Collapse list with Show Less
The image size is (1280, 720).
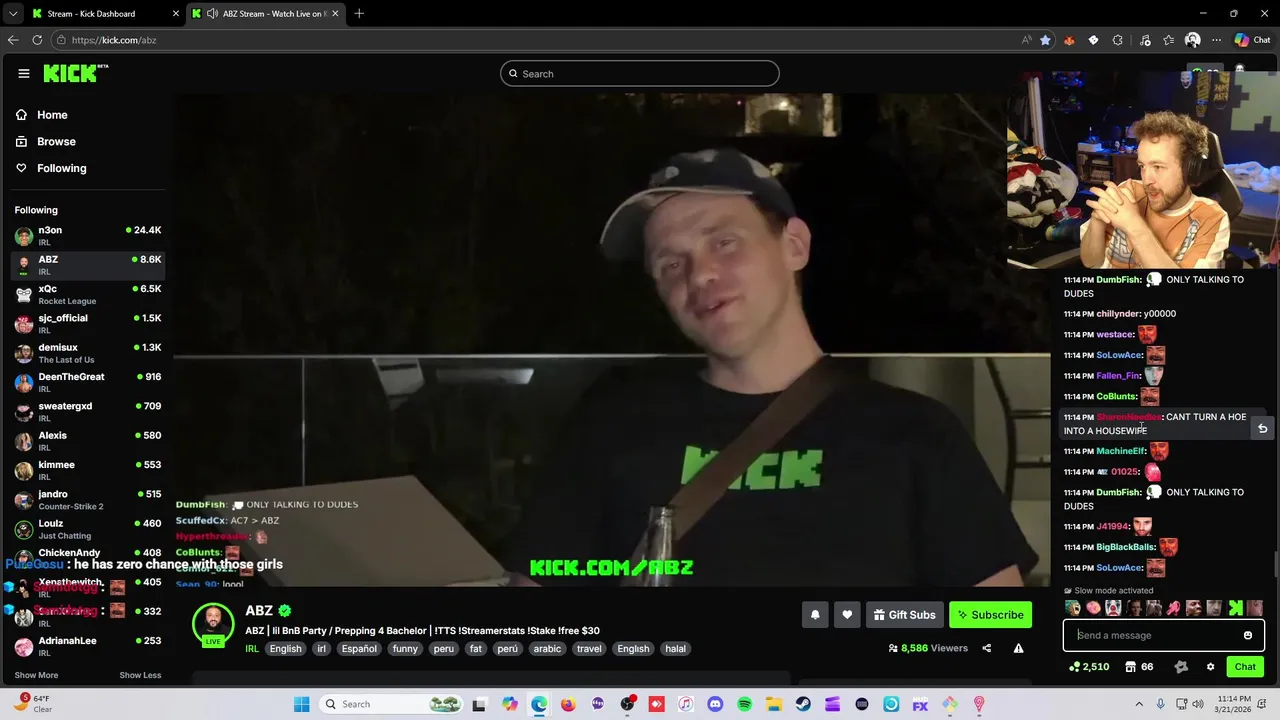pos(140,675)
